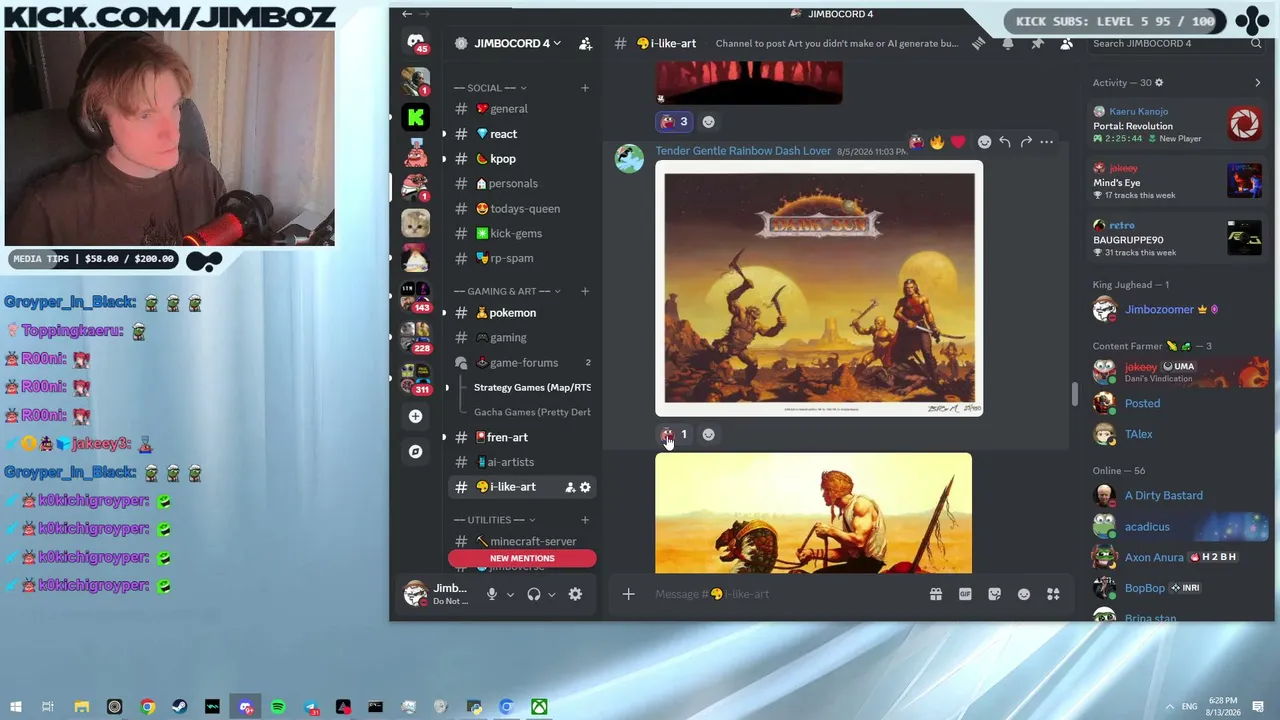The width and height of the screenshot is (1280, 720).
Task: Open user settings gear icon
Action: click(575, 594)
